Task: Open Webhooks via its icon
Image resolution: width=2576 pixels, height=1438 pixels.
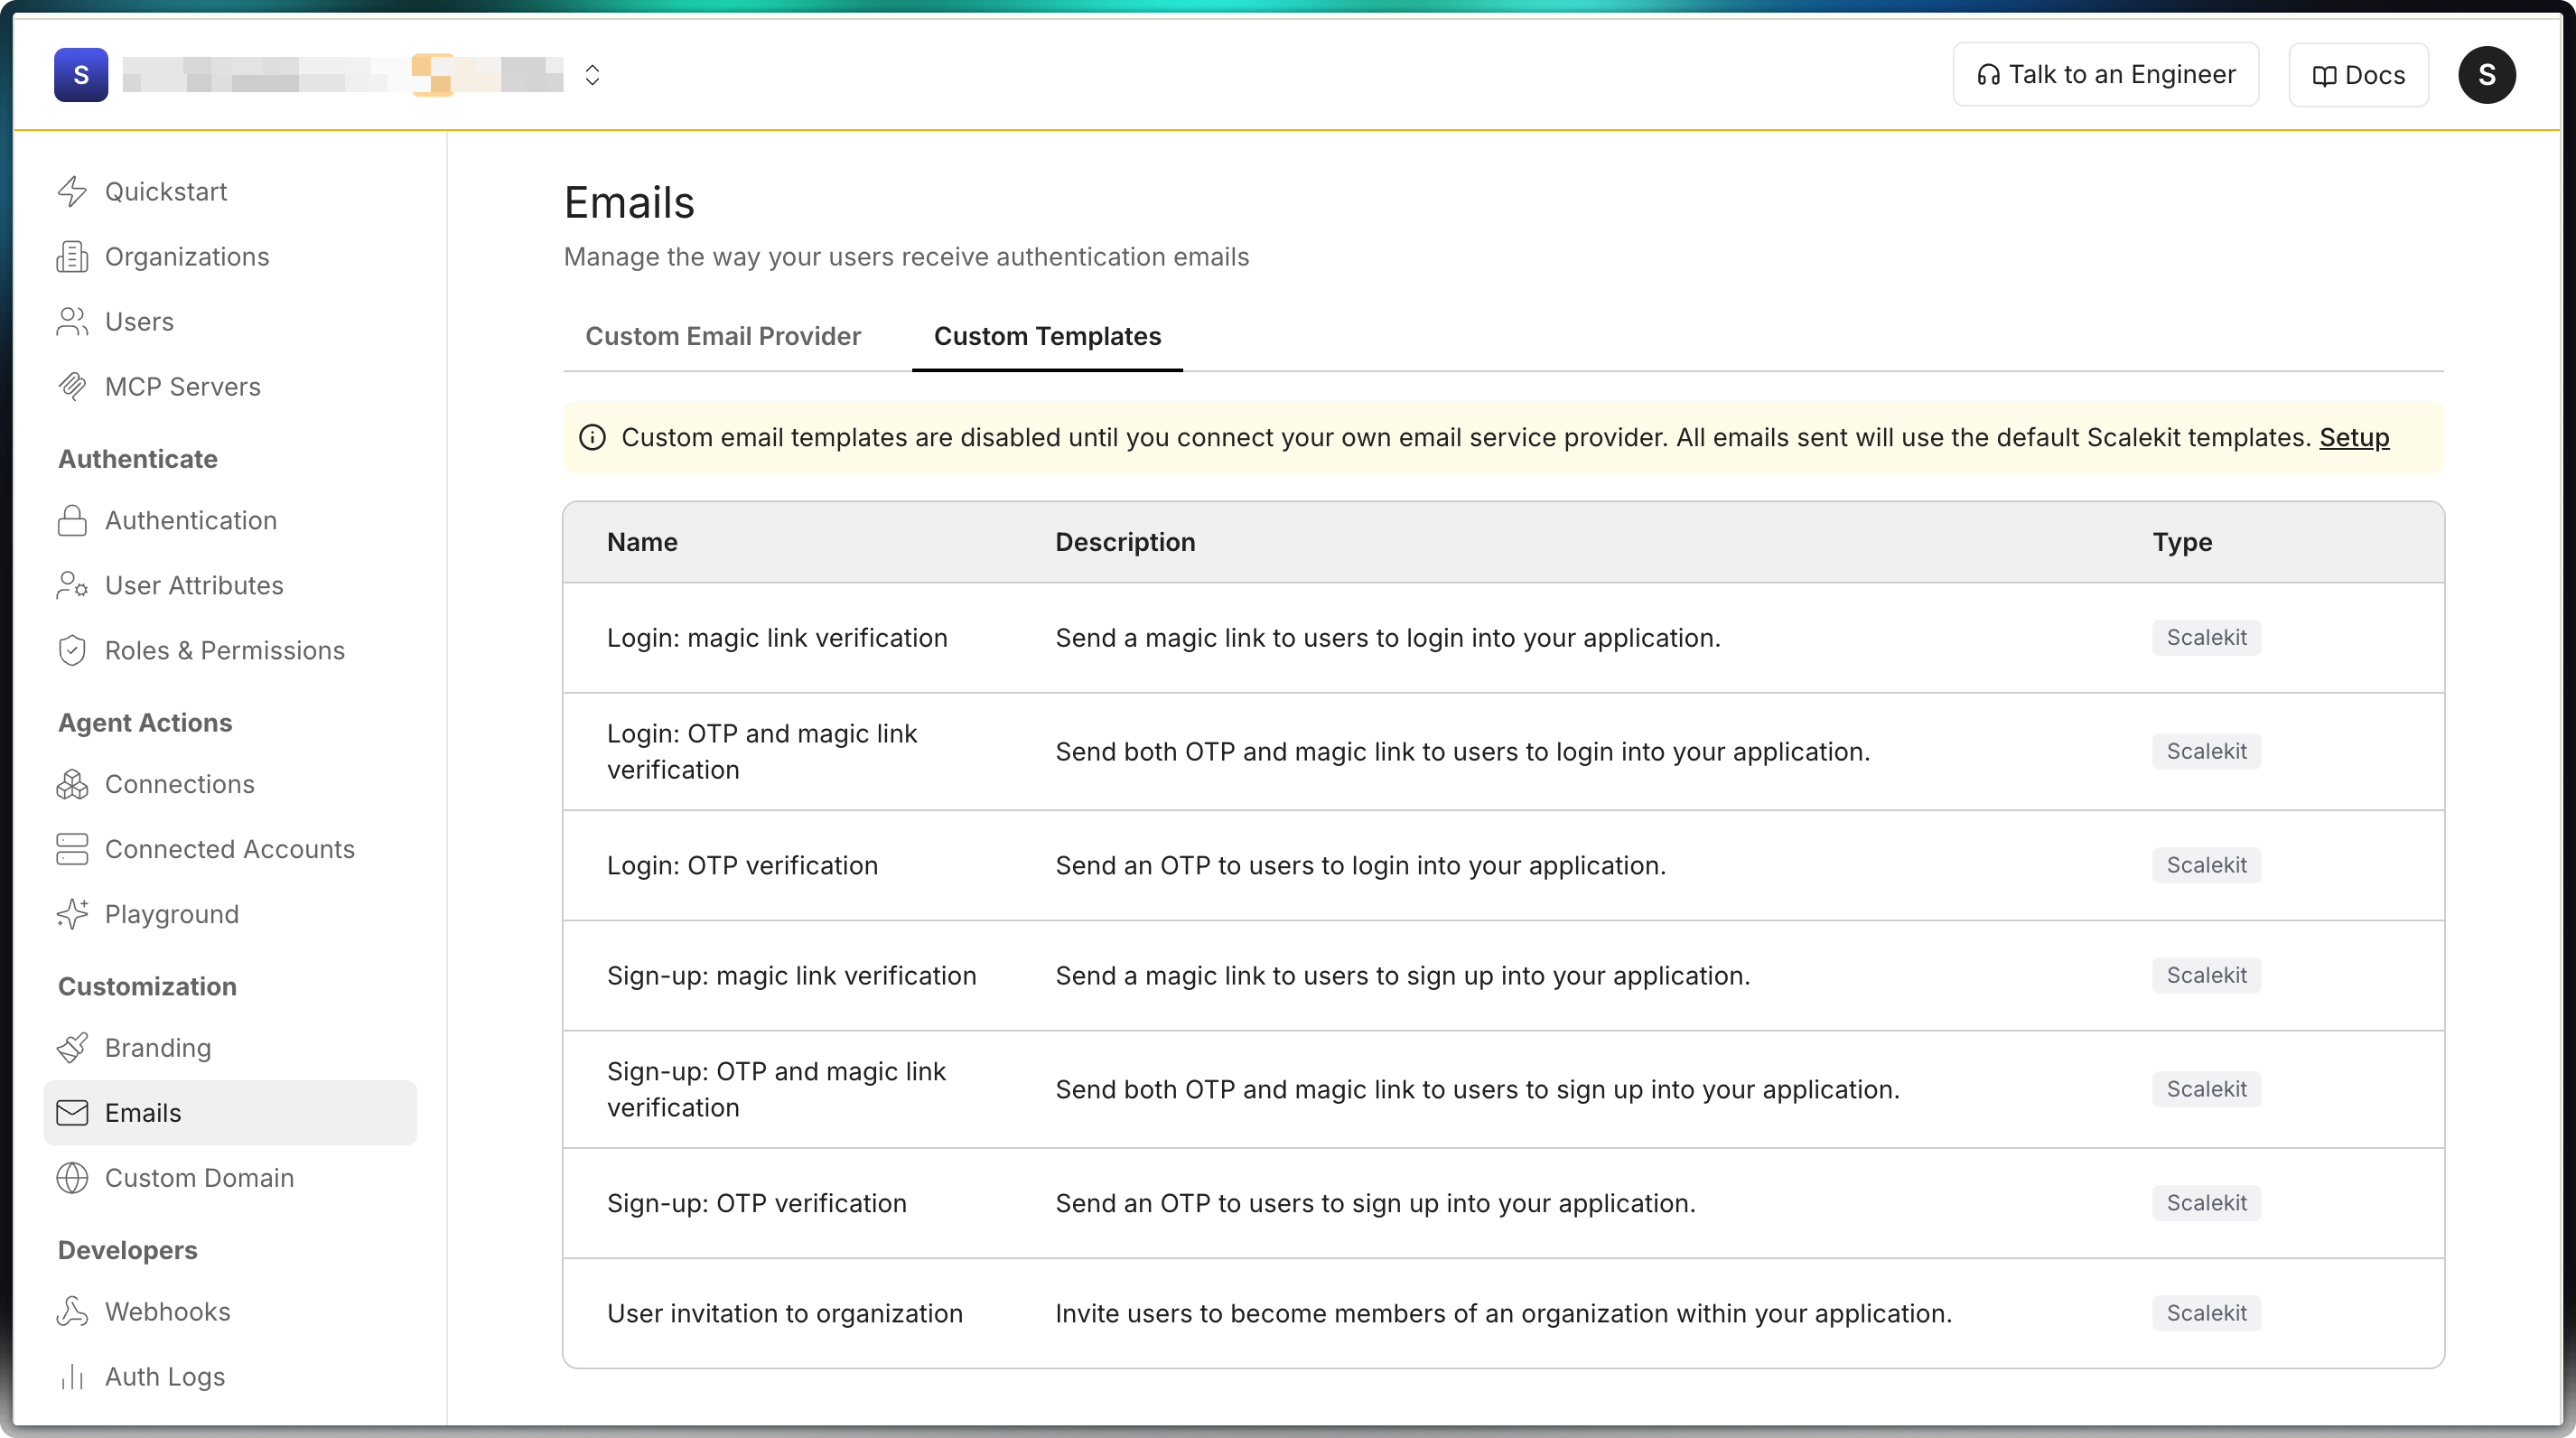Action: tap(72, 1311)
